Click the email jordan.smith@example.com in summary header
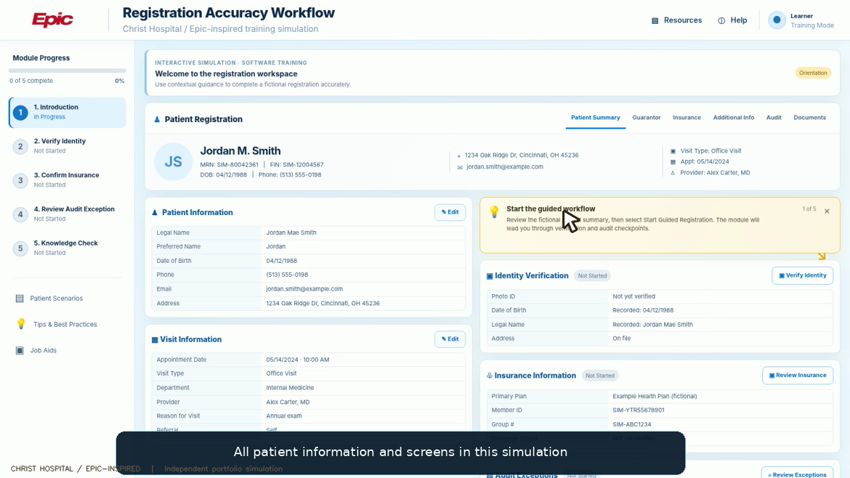Viewport: 850px width, 478px height. [x=505, y=167]
